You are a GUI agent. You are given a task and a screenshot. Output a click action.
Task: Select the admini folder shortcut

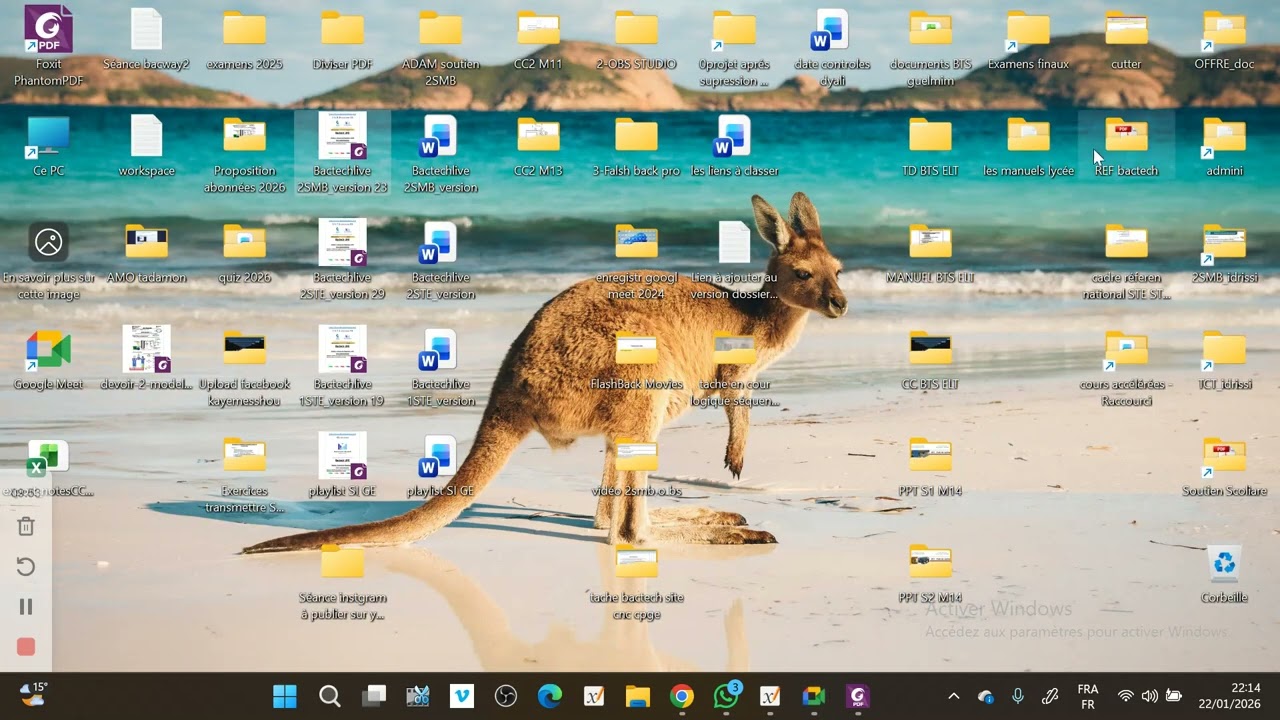click(x=1224, y=146)
